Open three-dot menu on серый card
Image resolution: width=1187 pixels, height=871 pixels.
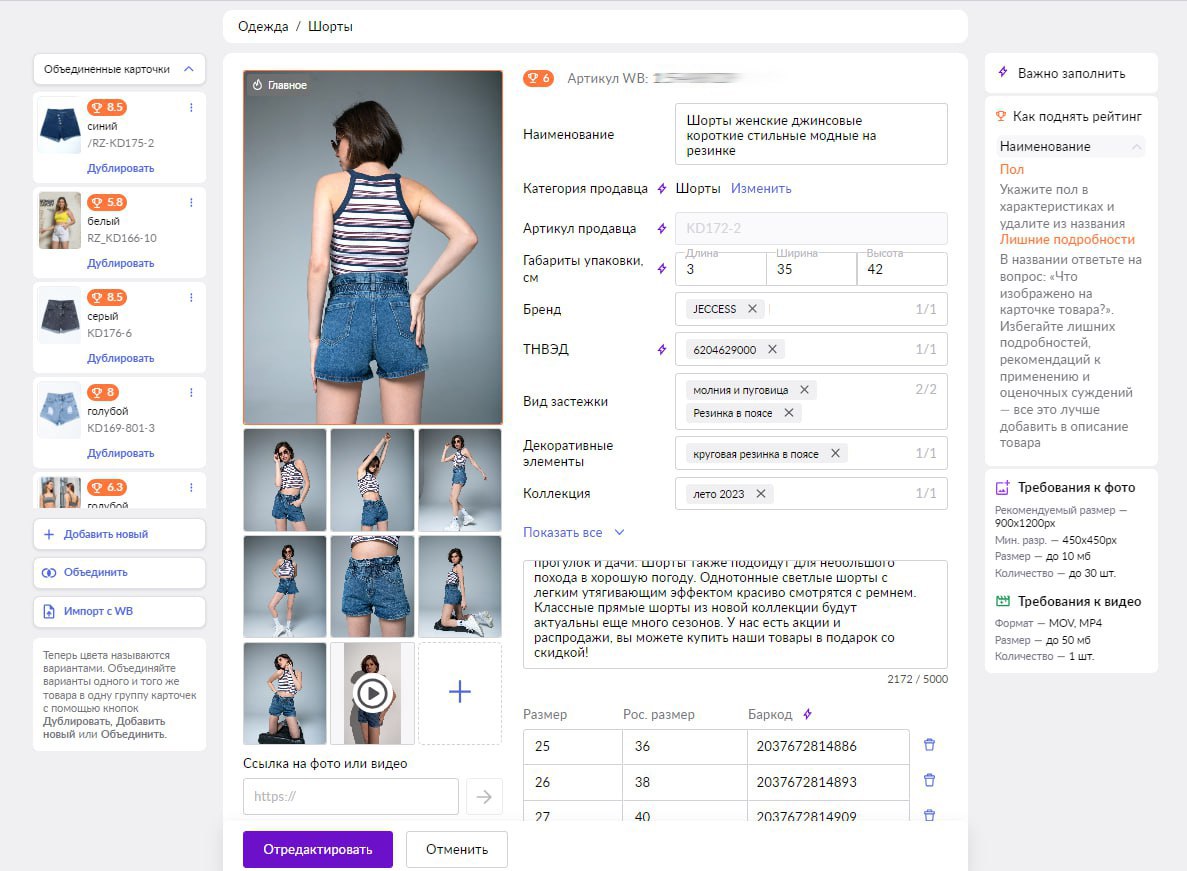[191, 297]
